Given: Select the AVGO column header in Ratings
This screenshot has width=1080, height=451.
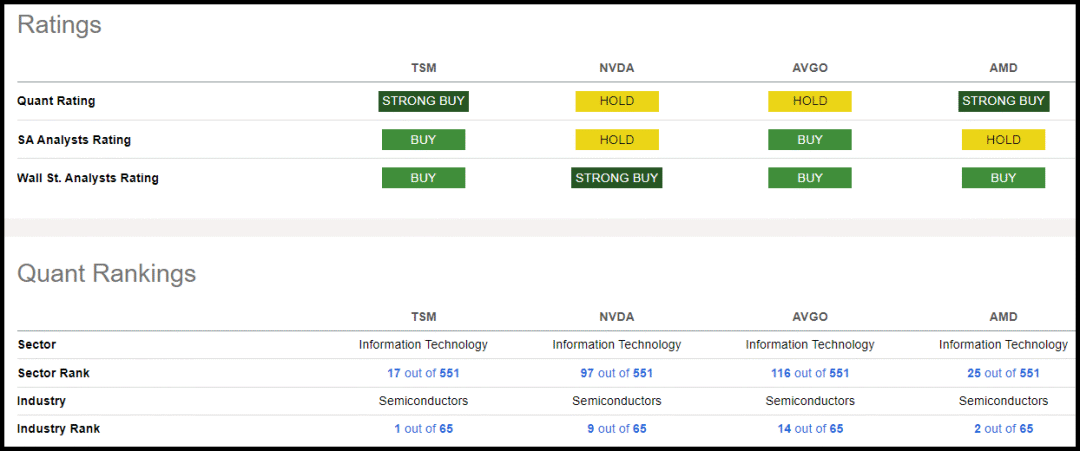Looking at the screenshot, I should point(810,68).
